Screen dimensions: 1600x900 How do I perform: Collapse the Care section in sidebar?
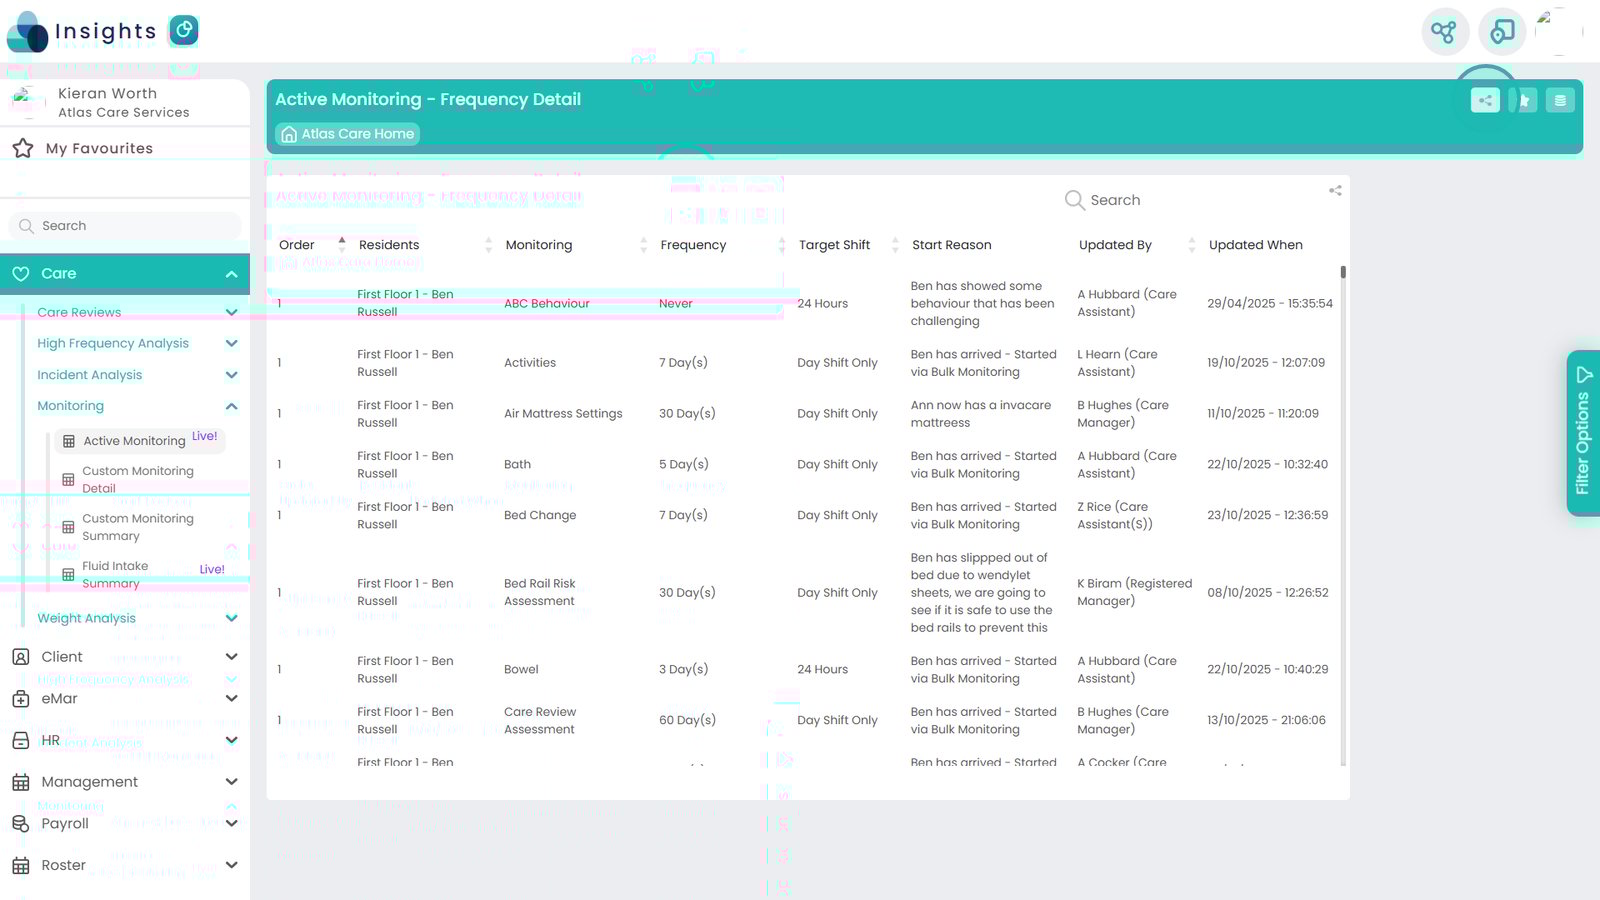(231, 274)
